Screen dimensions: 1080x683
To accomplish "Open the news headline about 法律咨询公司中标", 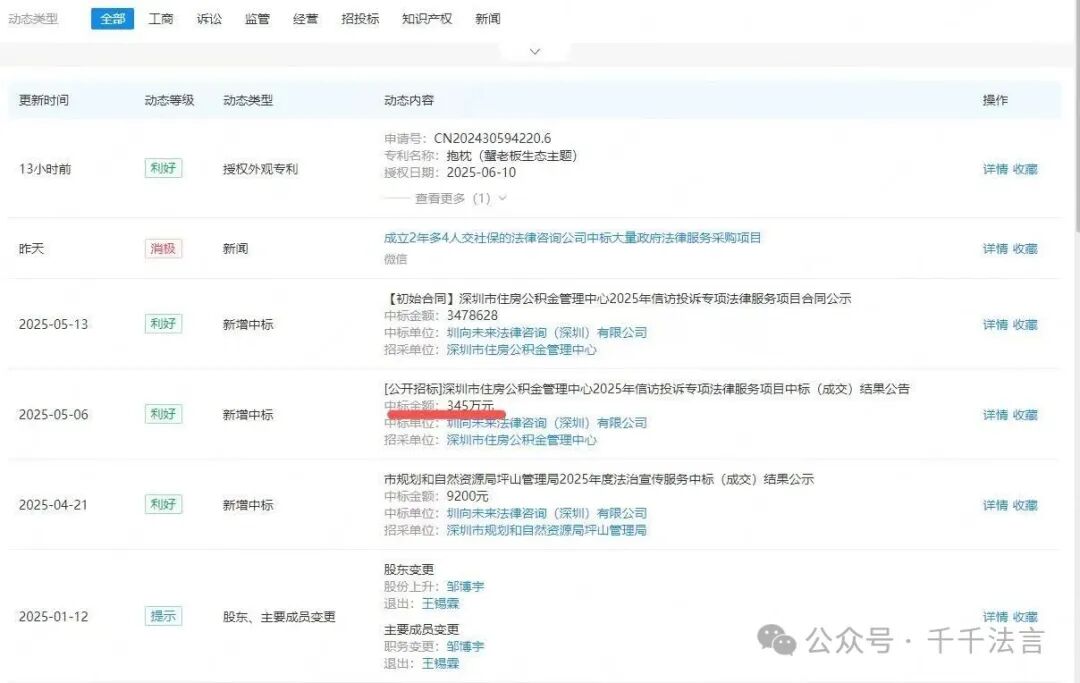I will point(572,238).
